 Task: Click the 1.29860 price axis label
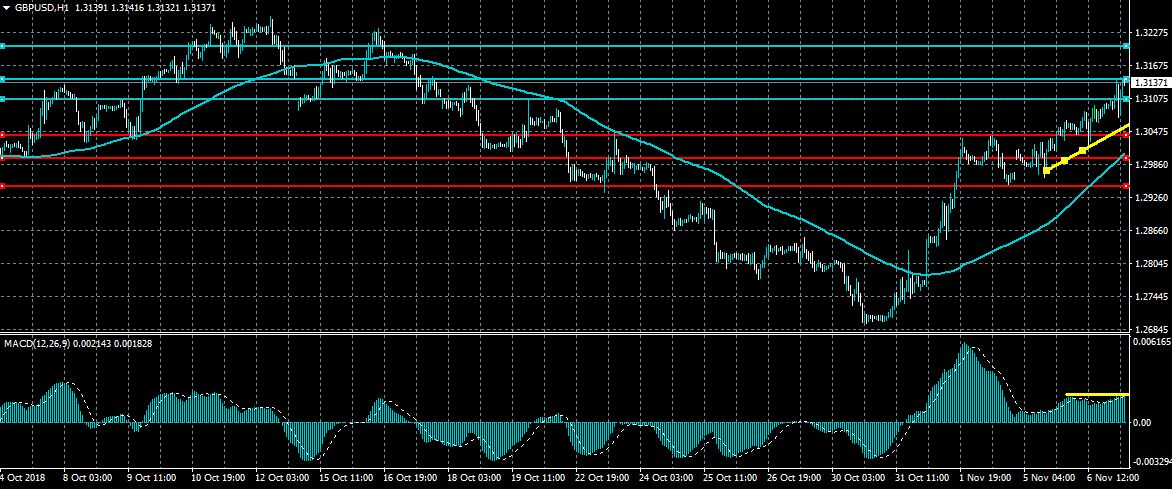coord(1150,164)
